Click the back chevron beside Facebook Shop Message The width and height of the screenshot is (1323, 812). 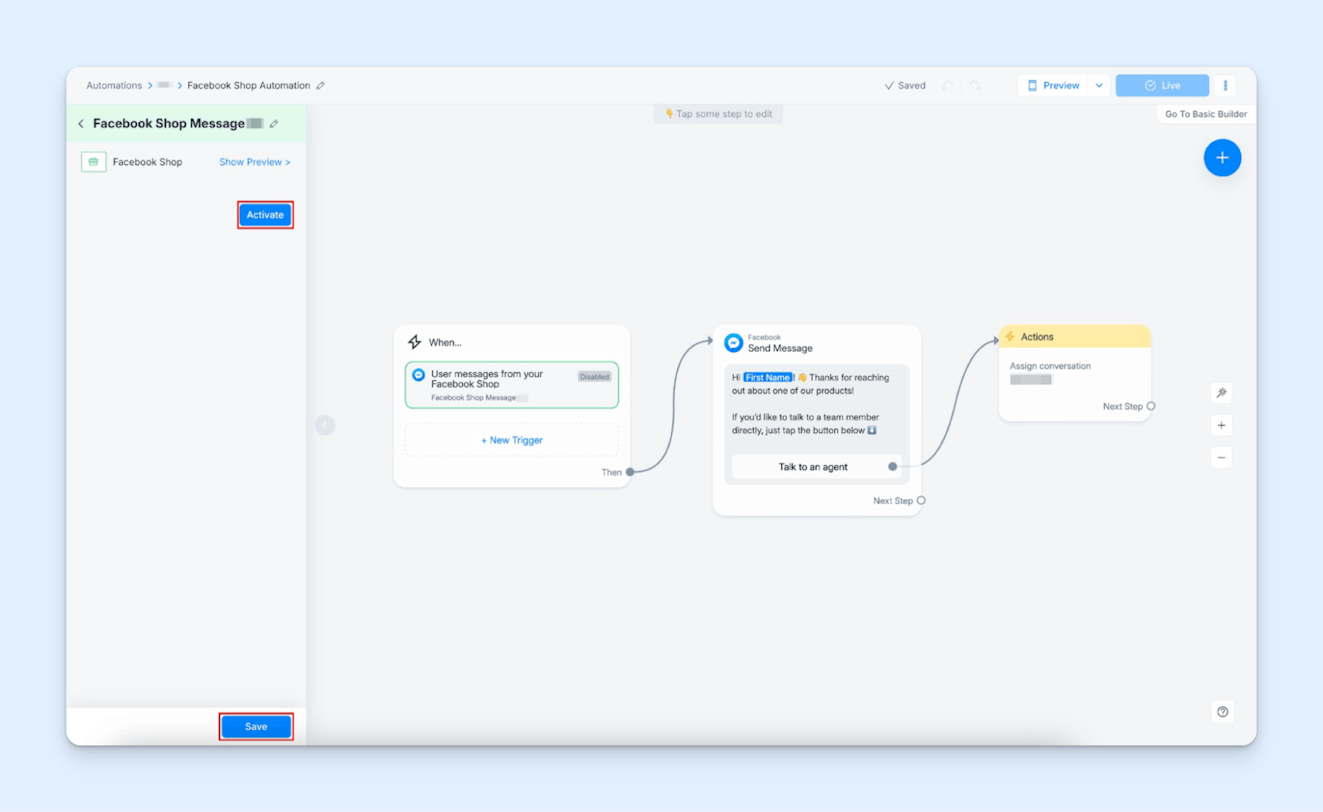80,123
